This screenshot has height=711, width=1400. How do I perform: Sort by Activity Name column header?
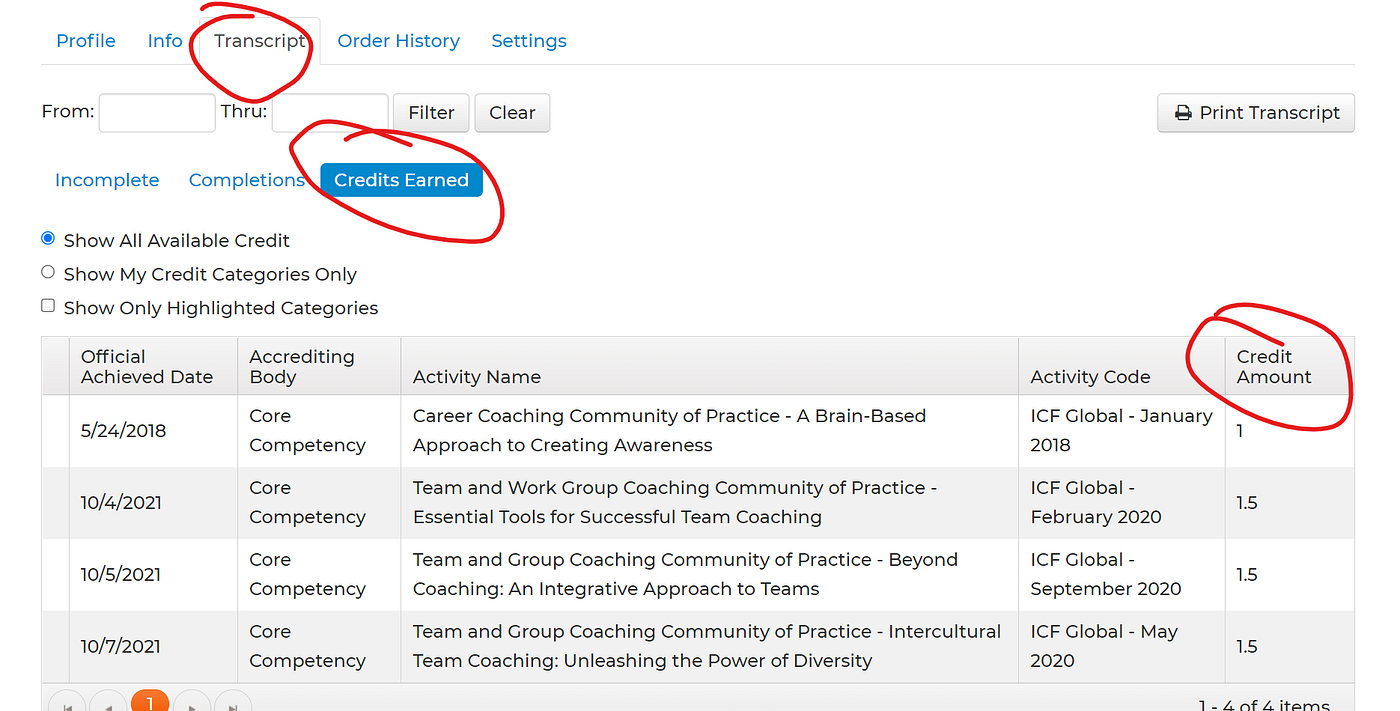point(477,377)
